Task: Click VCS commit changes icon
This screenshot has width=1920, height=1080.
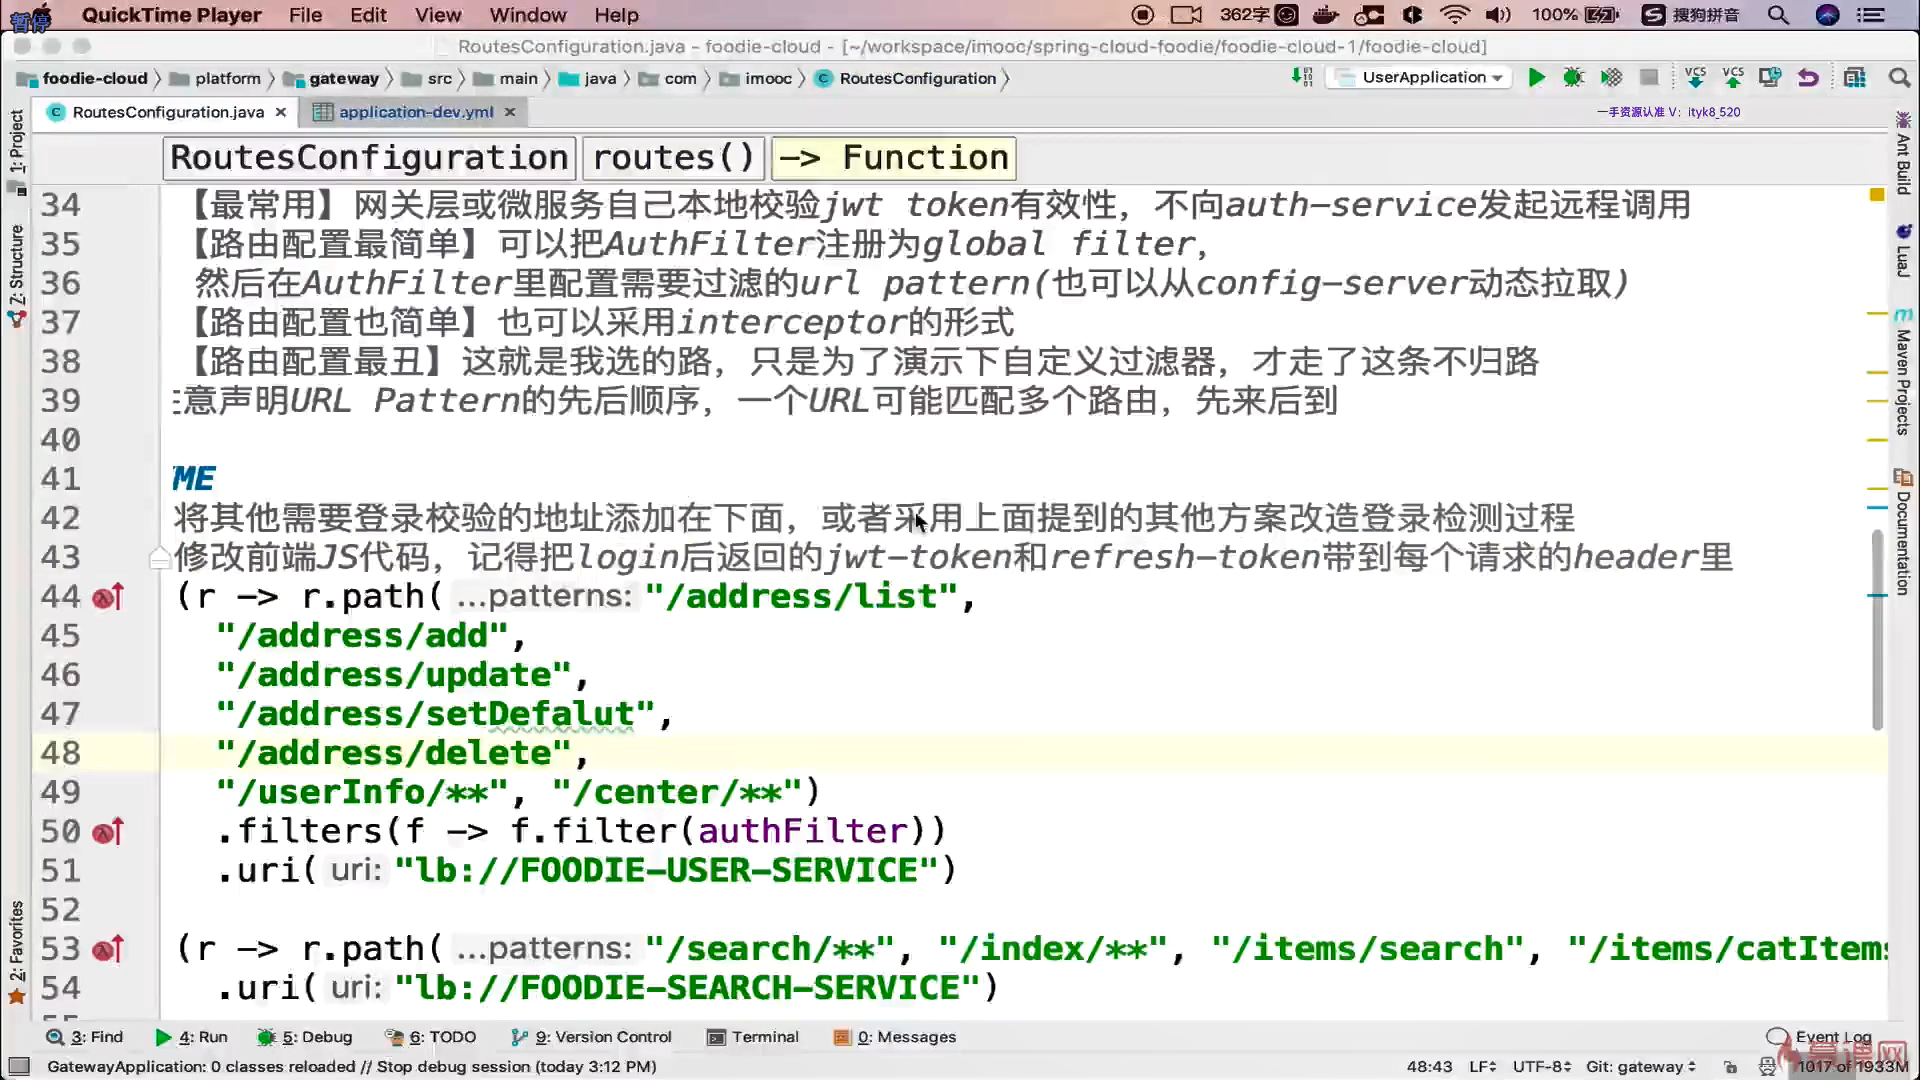Action: (x=1733, y=78)
